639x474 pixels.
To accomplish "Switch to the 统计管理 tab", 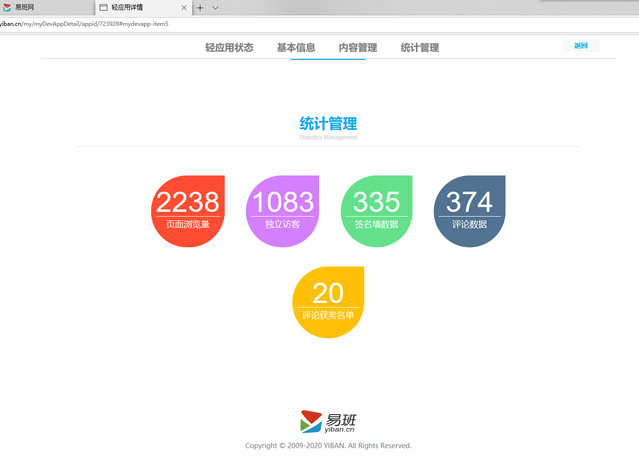I will (420, 47).
